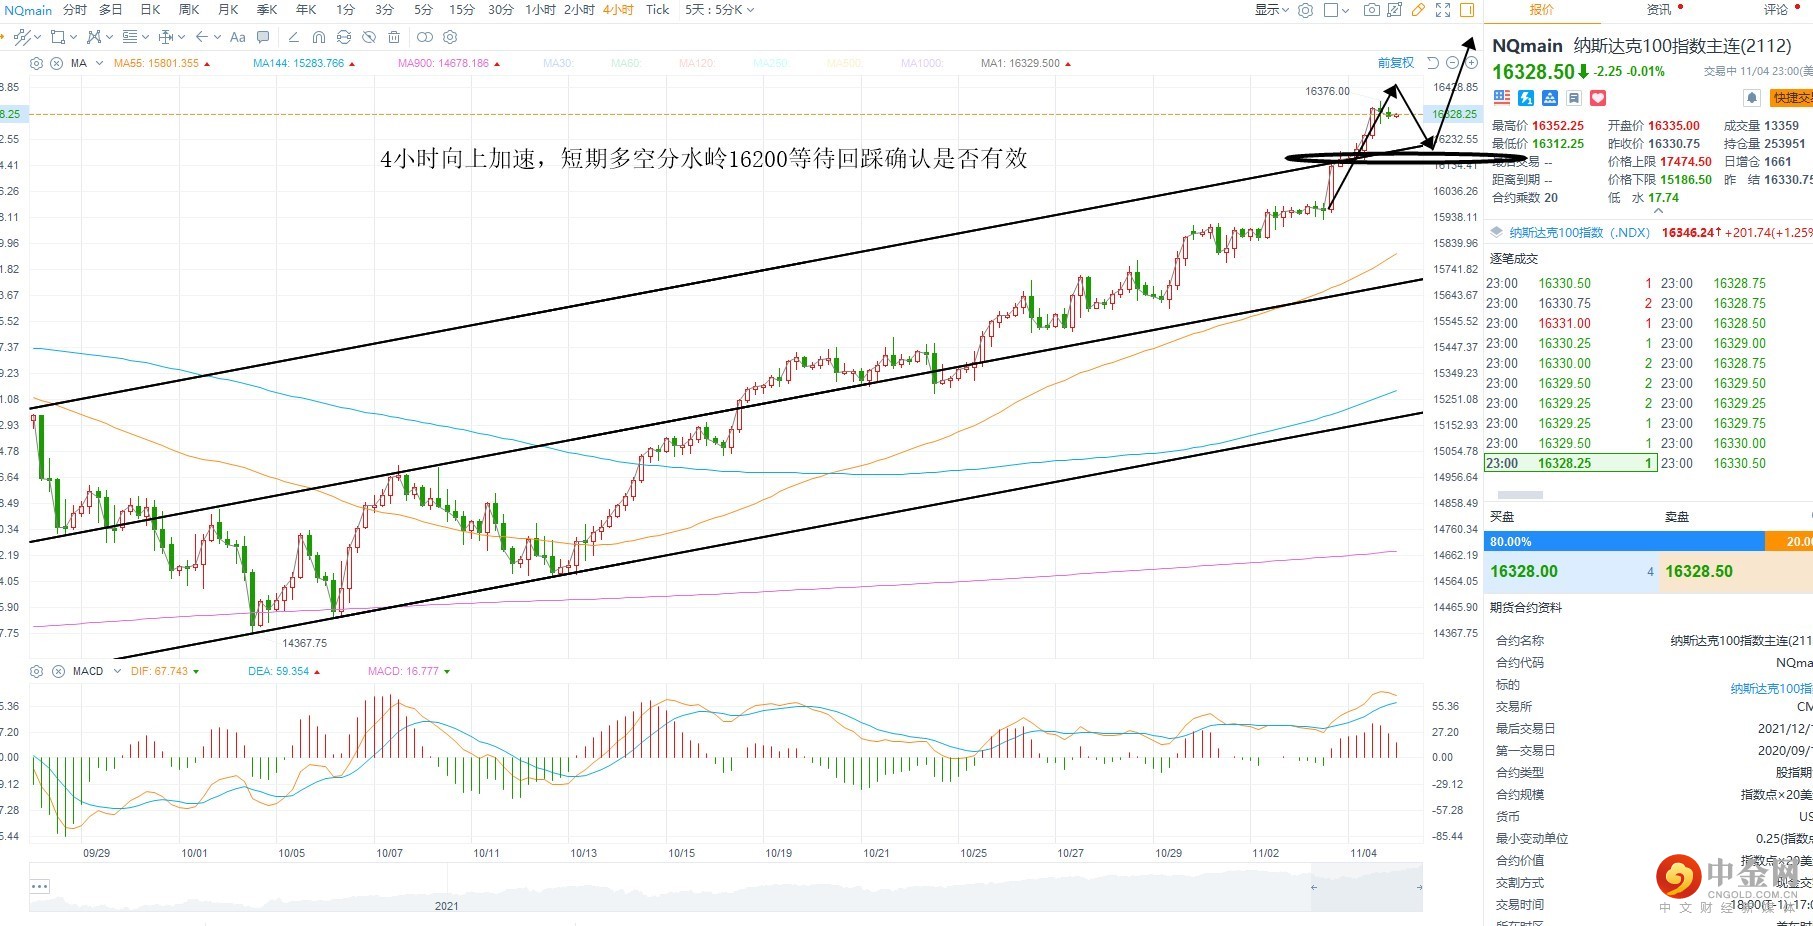1813x926 pixels.
Task: Expand the trend line tool options arrow
Action: point(37,37)
